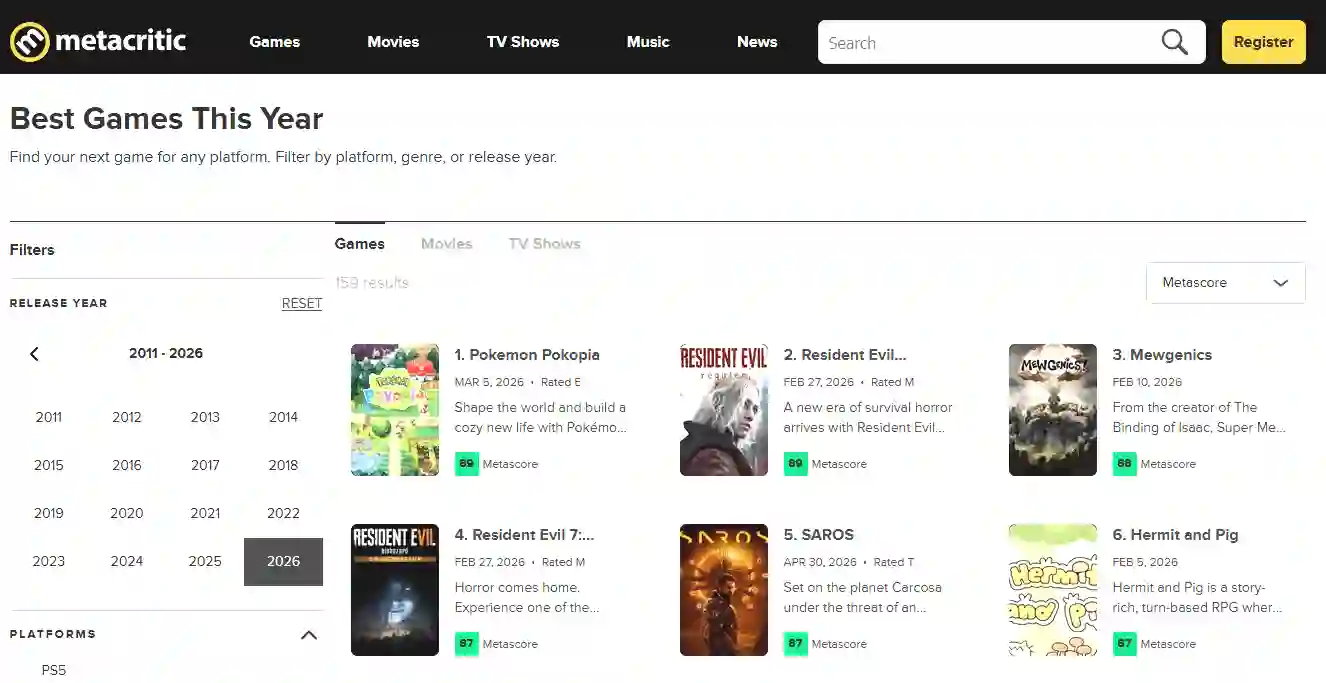Viewport: 1326px width, 683px height.
Task: Filter by release year 2017
Action: (x=205, y=465)
